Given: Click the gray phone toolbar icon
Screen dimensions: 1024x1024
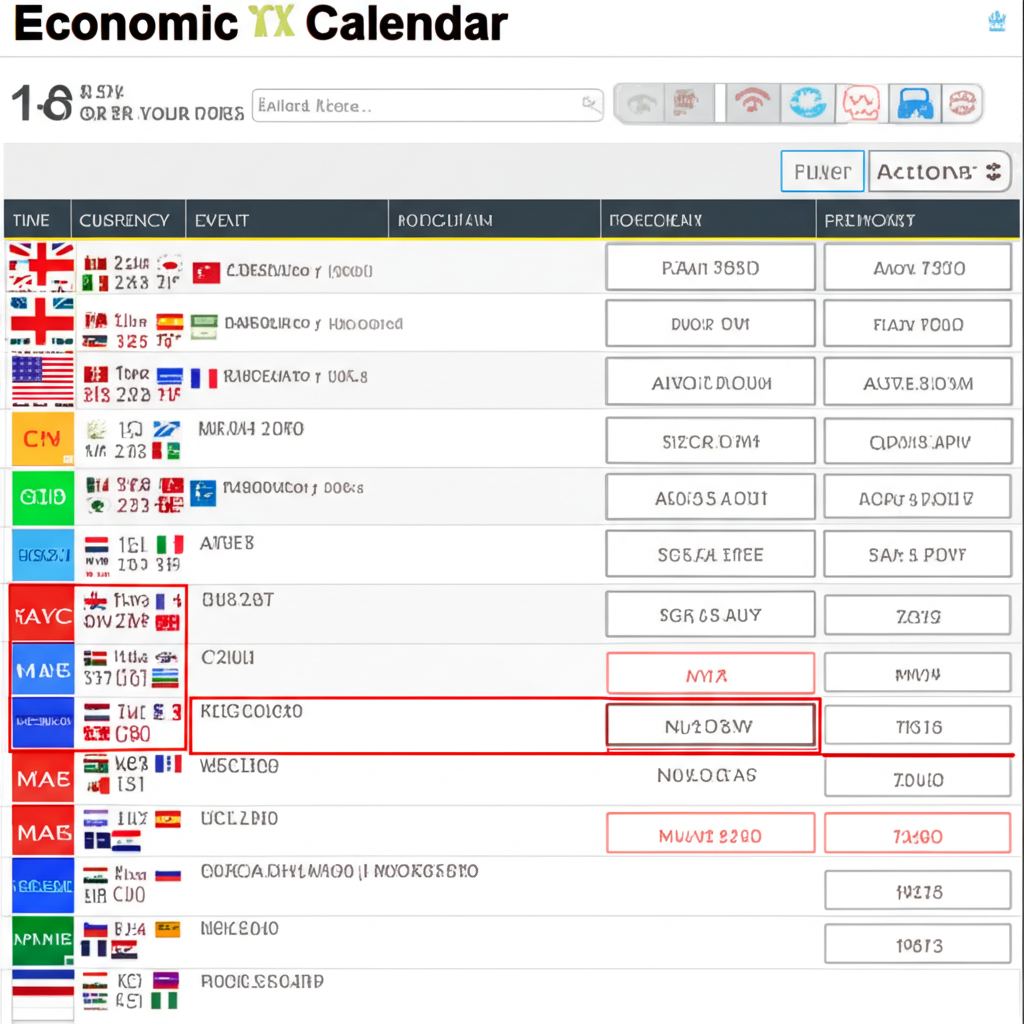Looking at the screenshot, I should (x=642, y=103).
